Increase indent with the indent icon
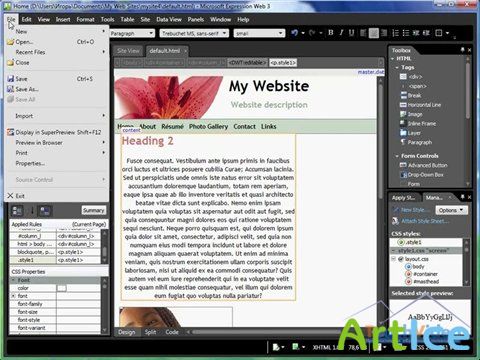 click(x=426, y=33)
